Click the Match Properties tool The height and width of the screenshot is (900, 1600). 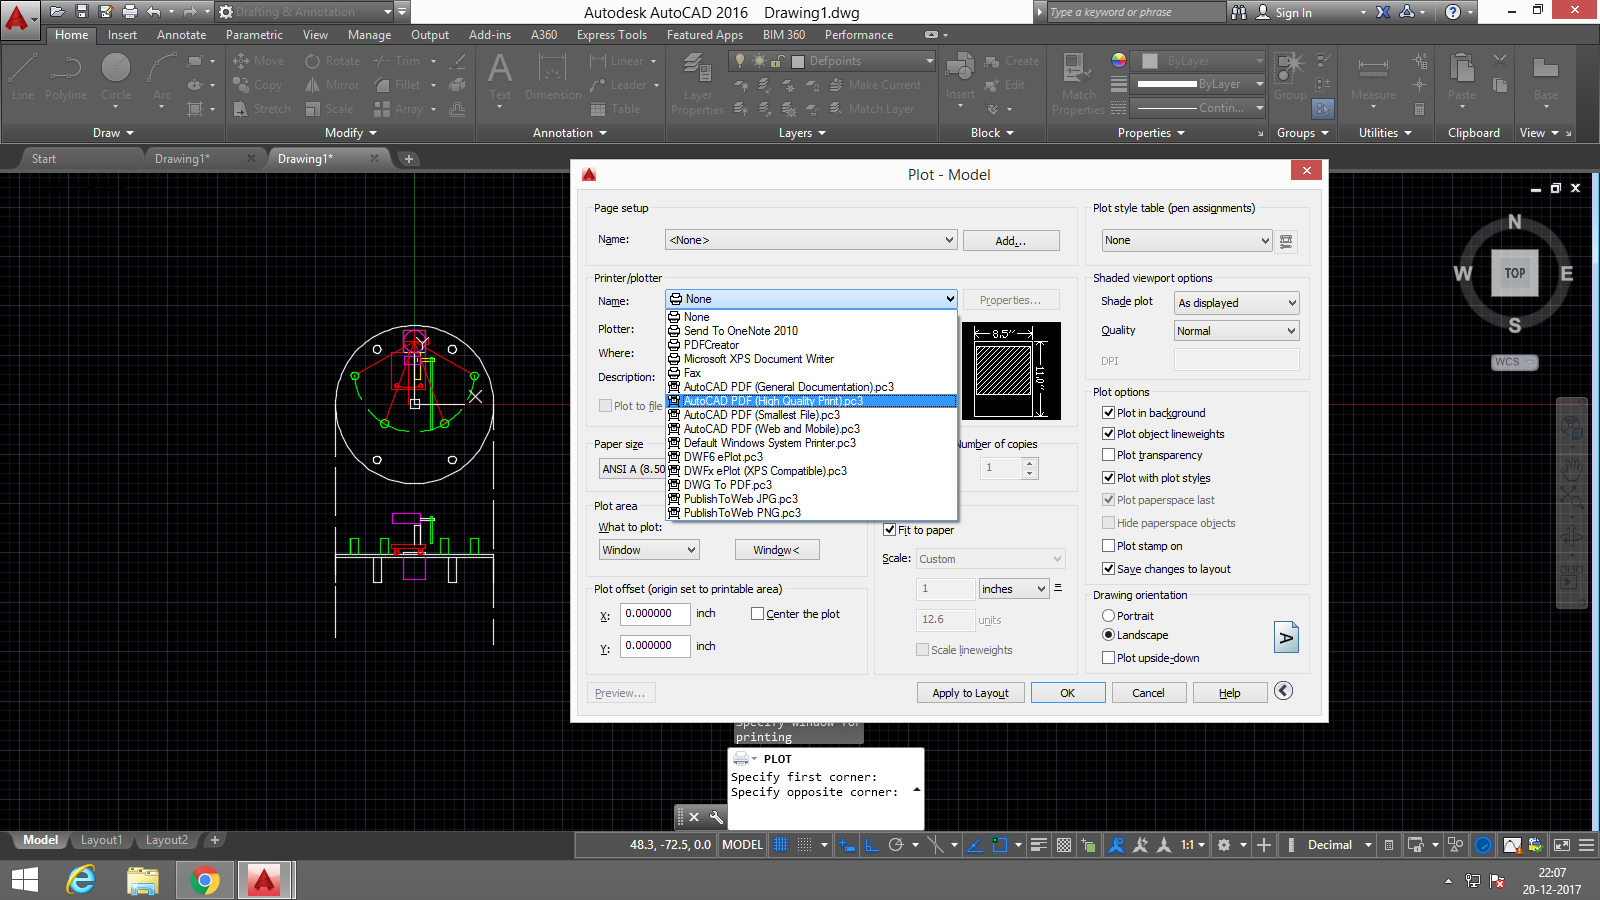pyautogui.click(x=1078, y=85)
